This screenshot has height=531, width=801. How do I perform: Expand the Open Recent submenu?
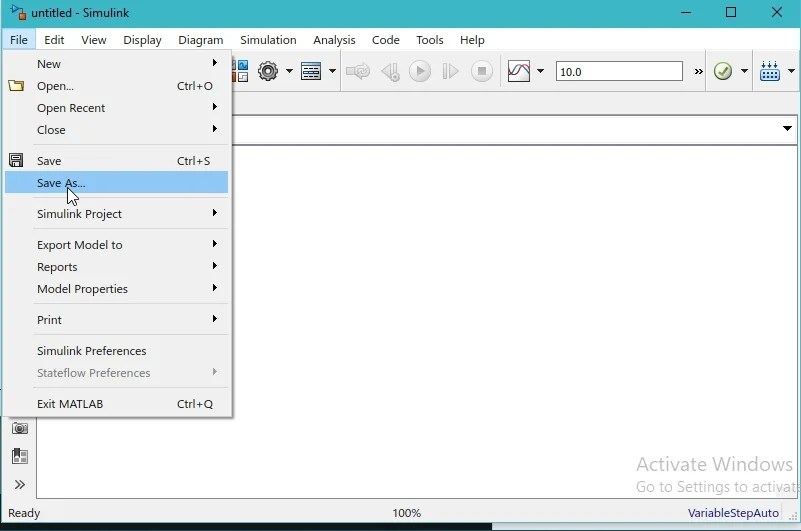pyautogui.click(x=116, y=108)
